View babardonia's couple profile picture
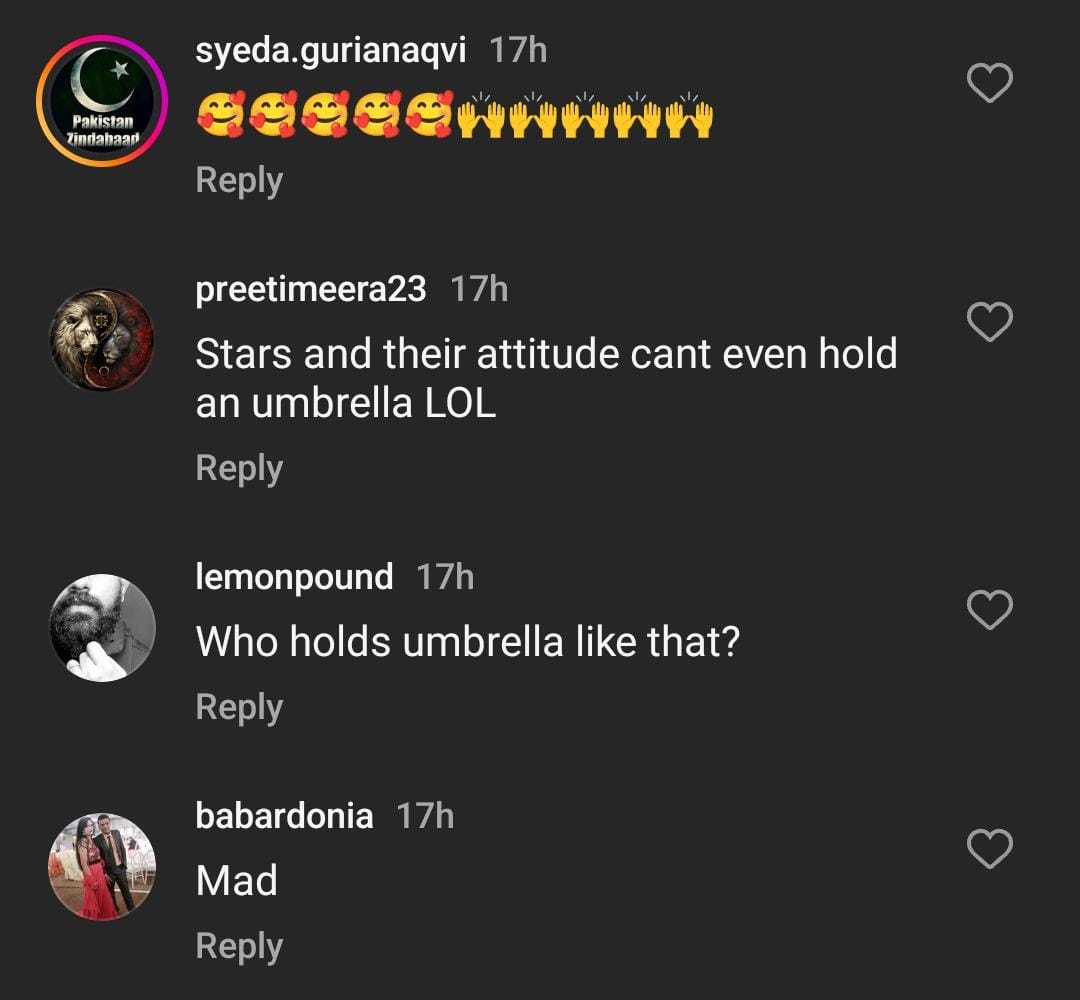Screen dimensions: 1080x1000 pyautogui.click(x=102, y=866)
